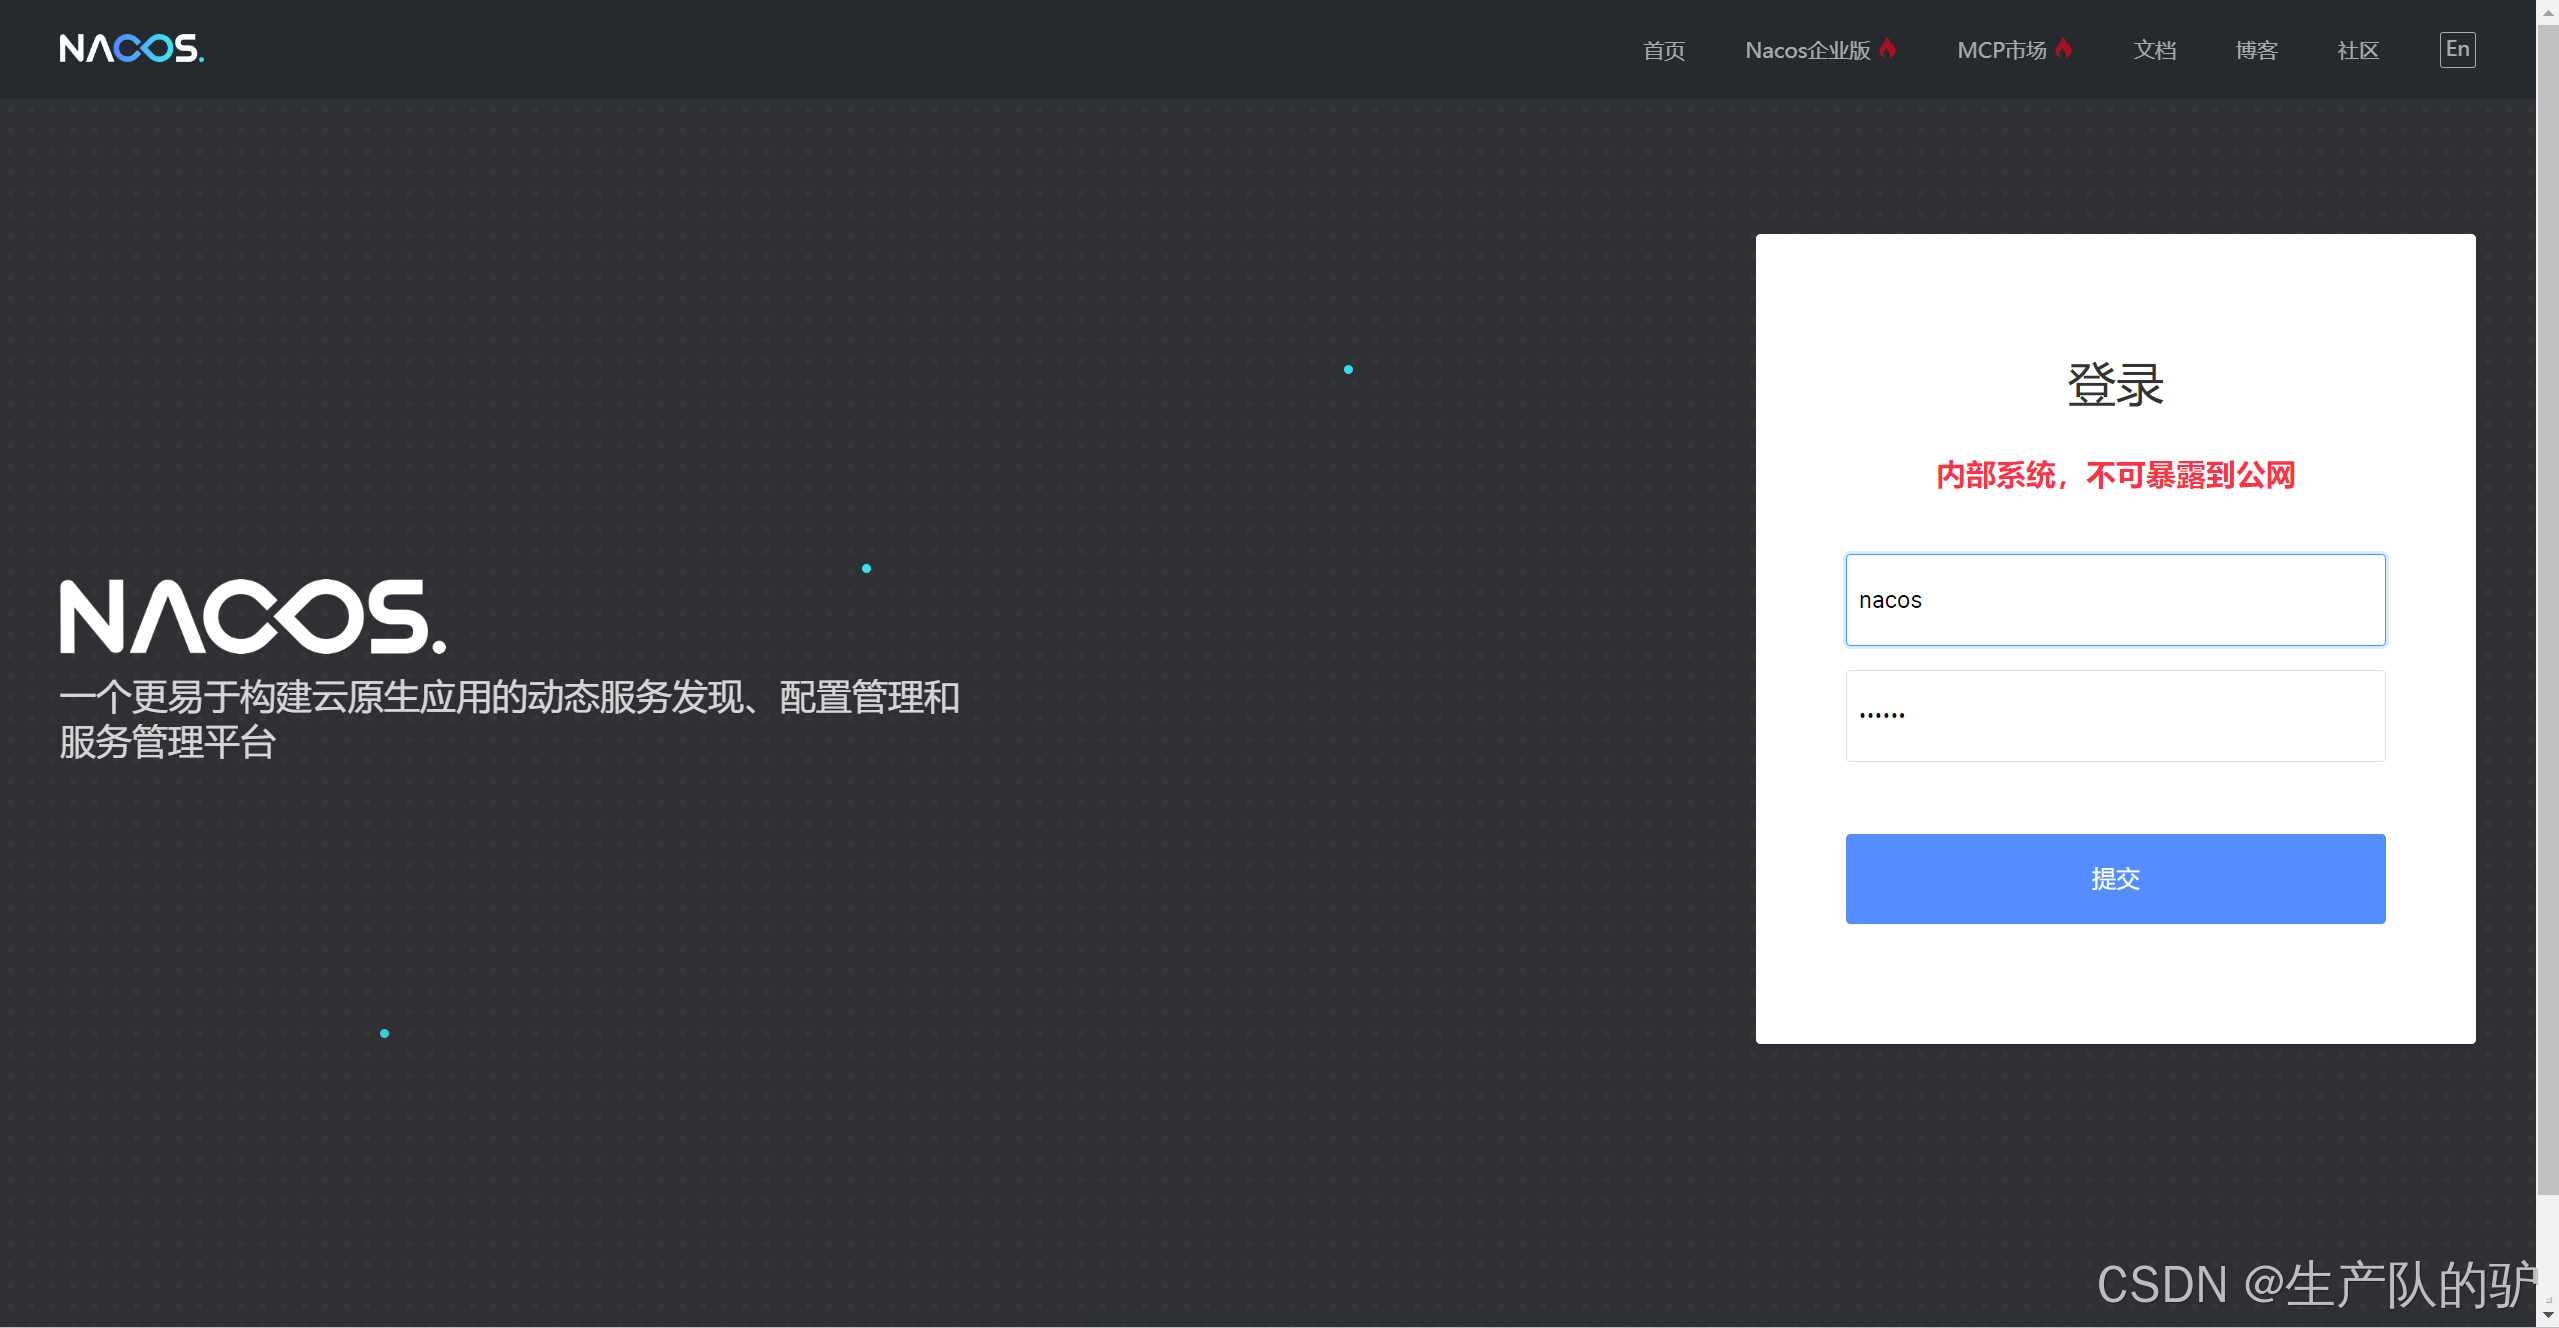This screenshot has width=2559, height=1328.
Task: Focus the username field containing nacos
Action: point(2115,600)
